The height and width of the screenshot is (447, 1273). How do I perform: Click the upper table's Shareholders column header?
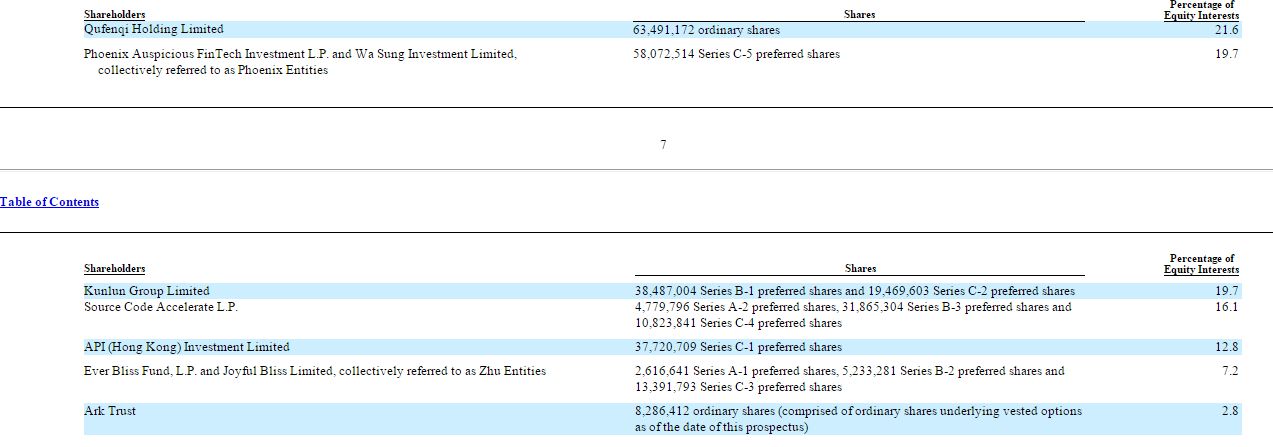coord(114,15)
